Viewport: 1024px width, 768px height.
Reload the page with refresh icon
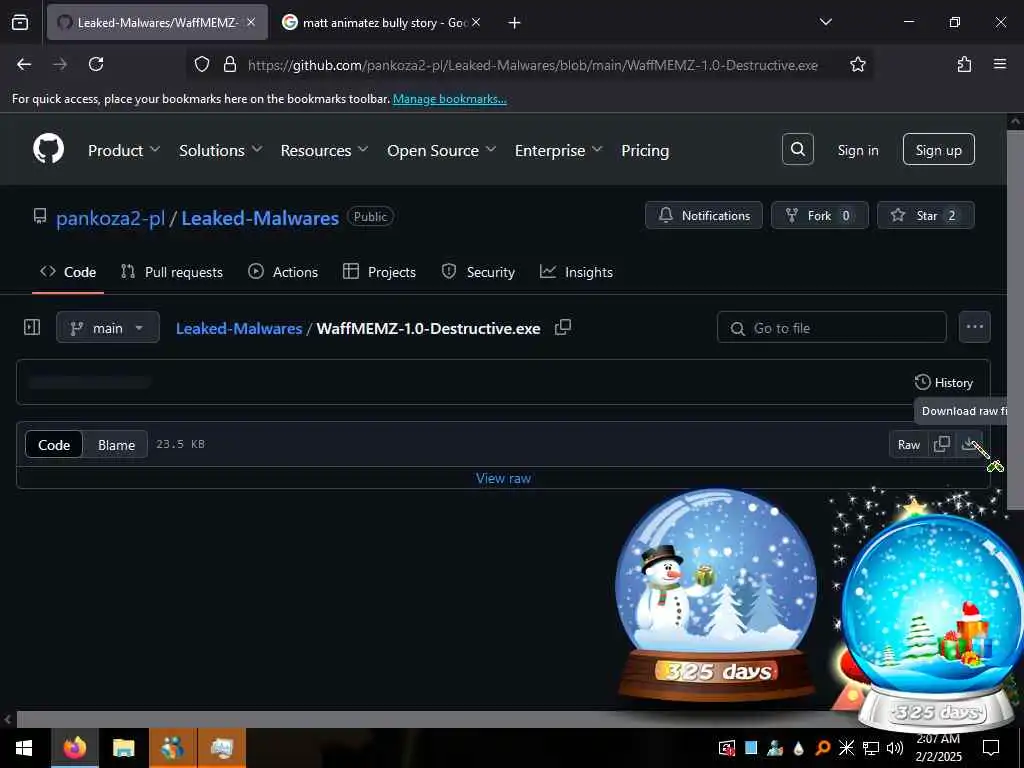96,64
